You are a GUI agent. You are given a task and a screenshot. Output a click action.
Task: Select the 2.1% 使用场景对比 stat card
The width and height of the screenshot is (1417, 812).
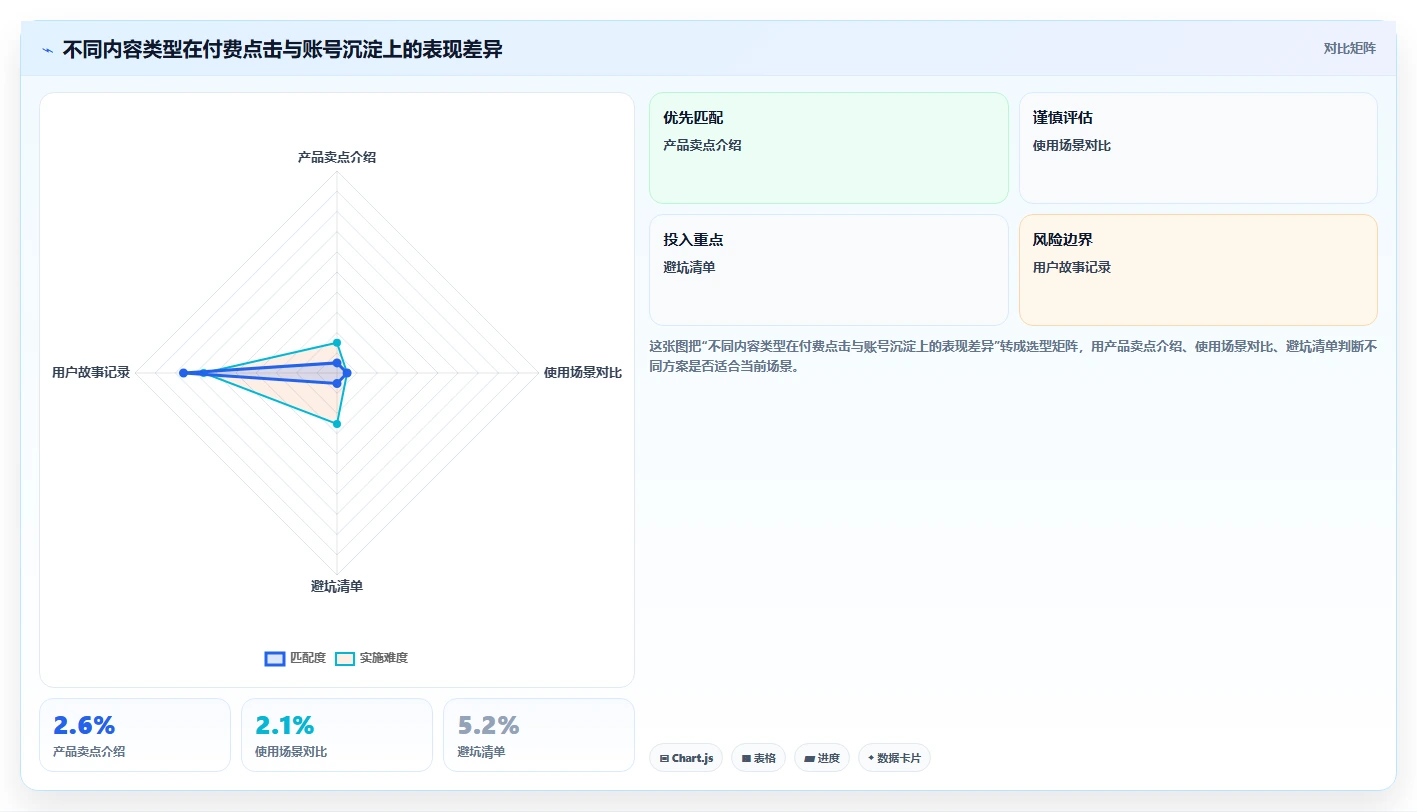(x=337, y=735)
